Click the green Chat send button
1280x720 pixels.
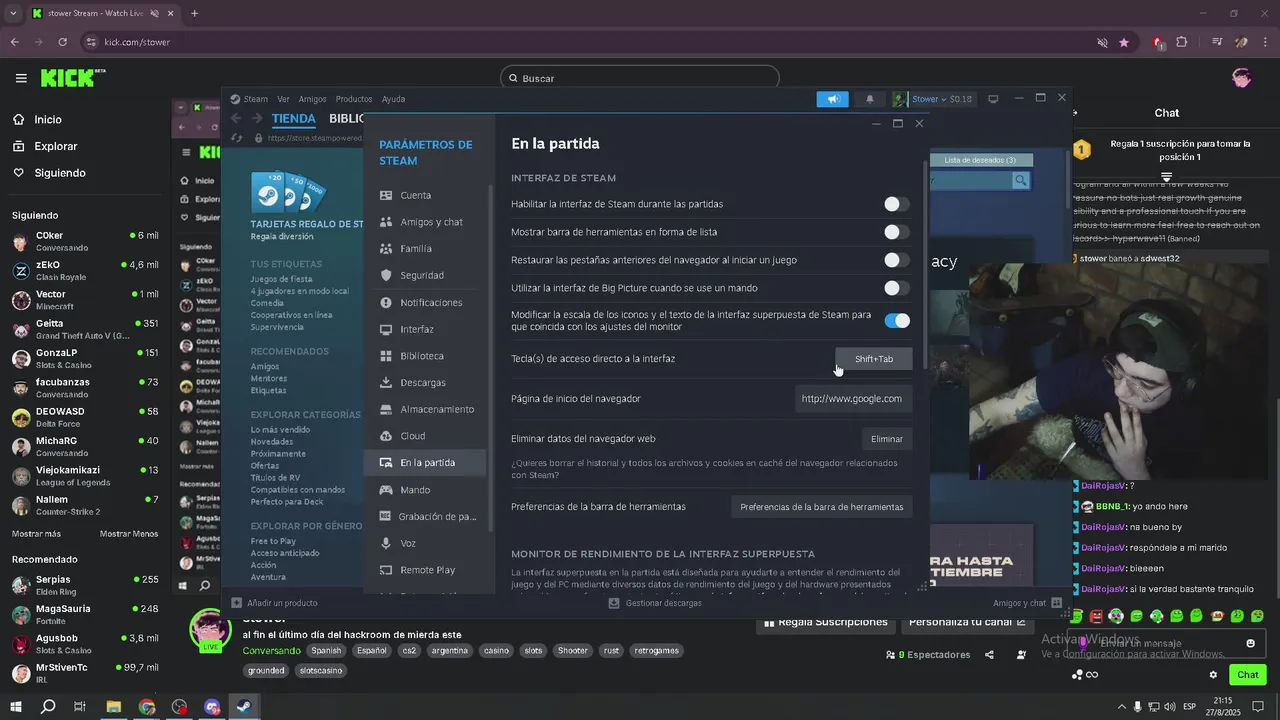(x=1247, y=675)
